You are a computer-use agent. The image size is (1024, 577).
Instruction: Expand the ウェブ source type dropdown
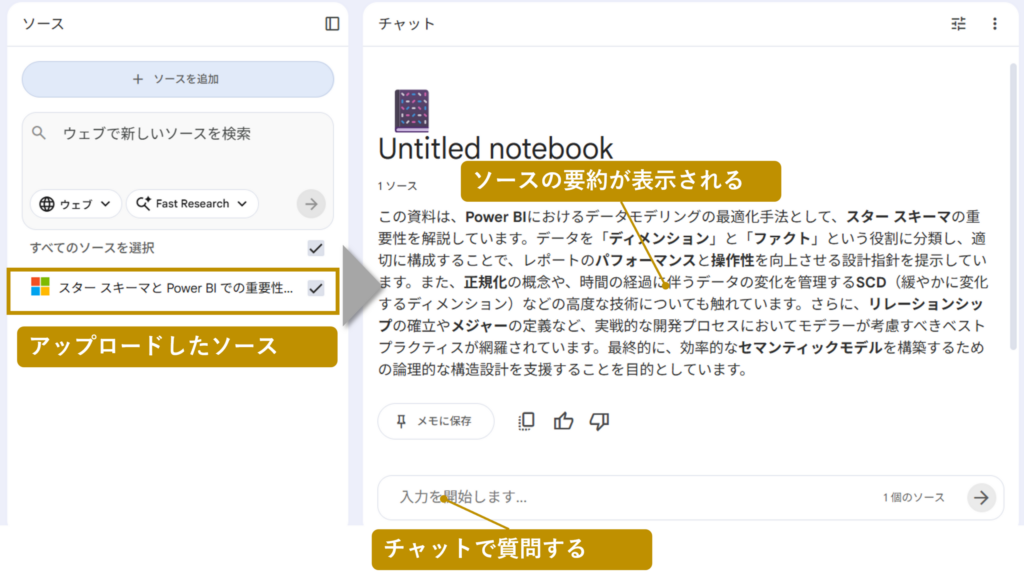tap(76, 204)
